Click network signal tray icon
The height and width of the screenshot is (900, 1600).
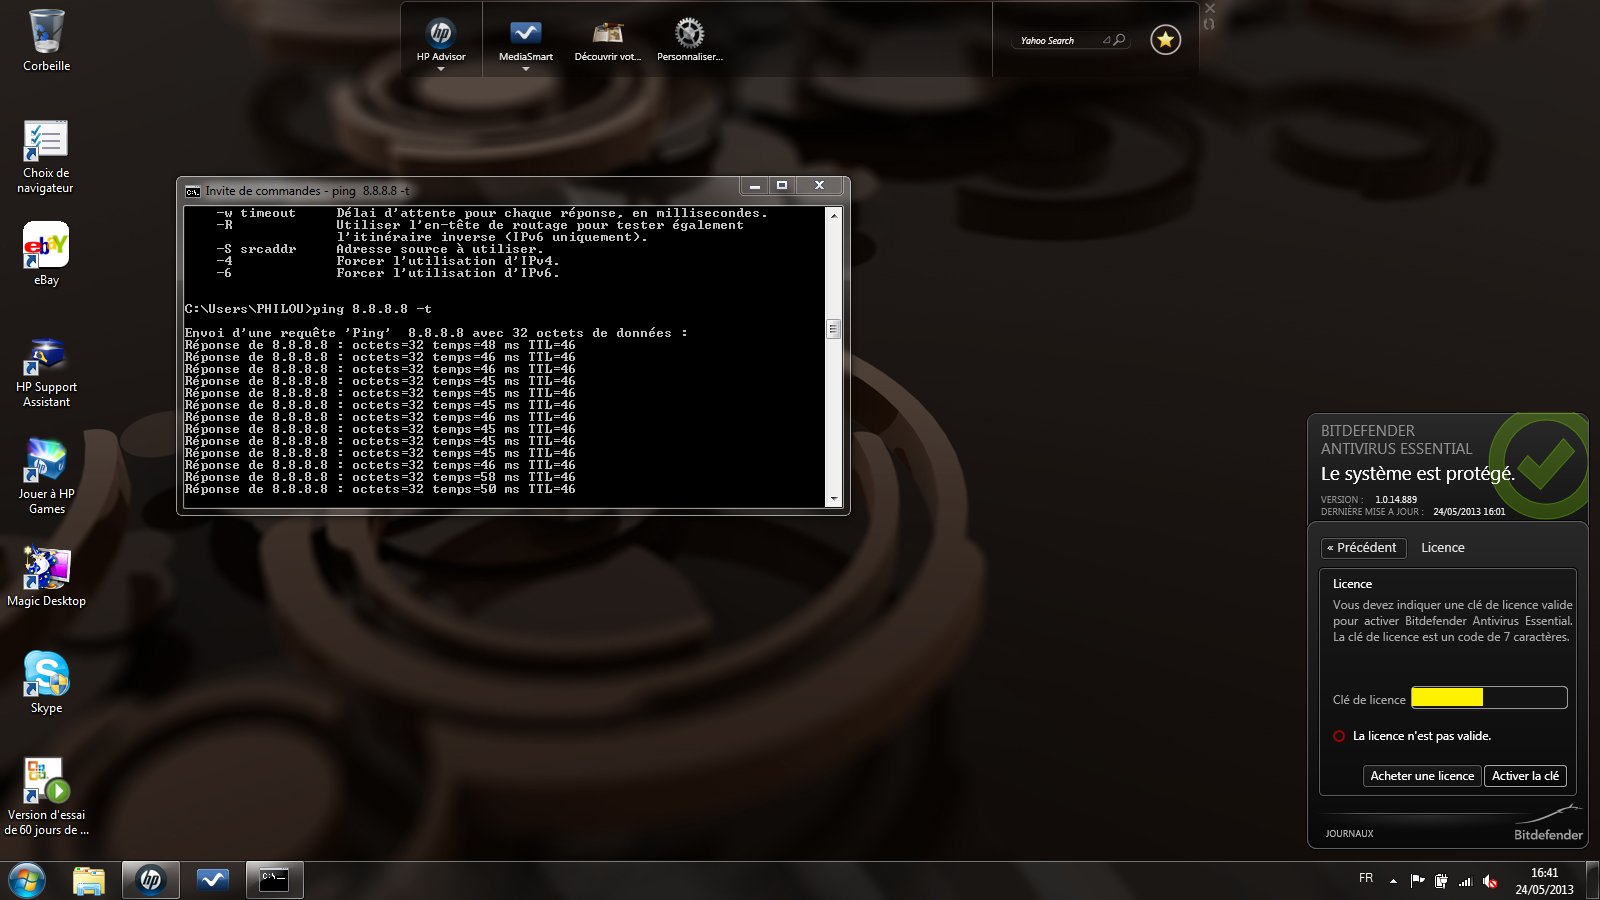1466,881
